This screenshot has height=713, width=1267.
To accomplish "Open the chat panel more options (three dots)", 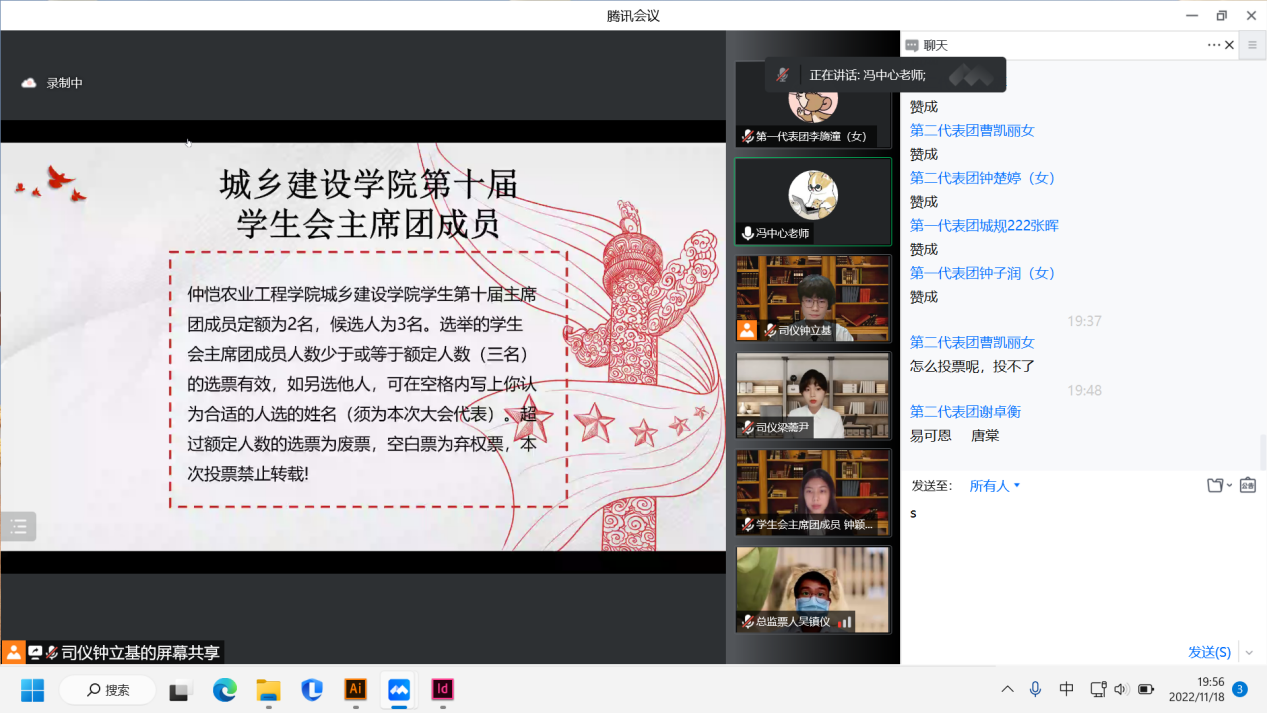I will (x=1213, y=45).
